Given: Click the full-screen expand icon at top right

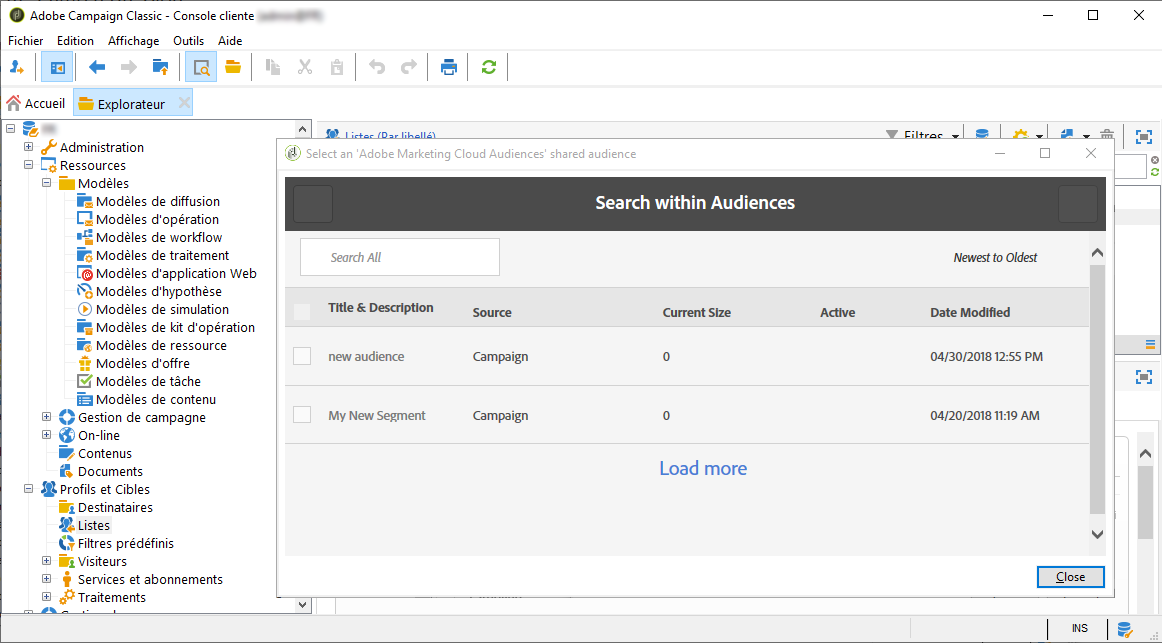Looking at the screenshot, I should [1143, 136].
